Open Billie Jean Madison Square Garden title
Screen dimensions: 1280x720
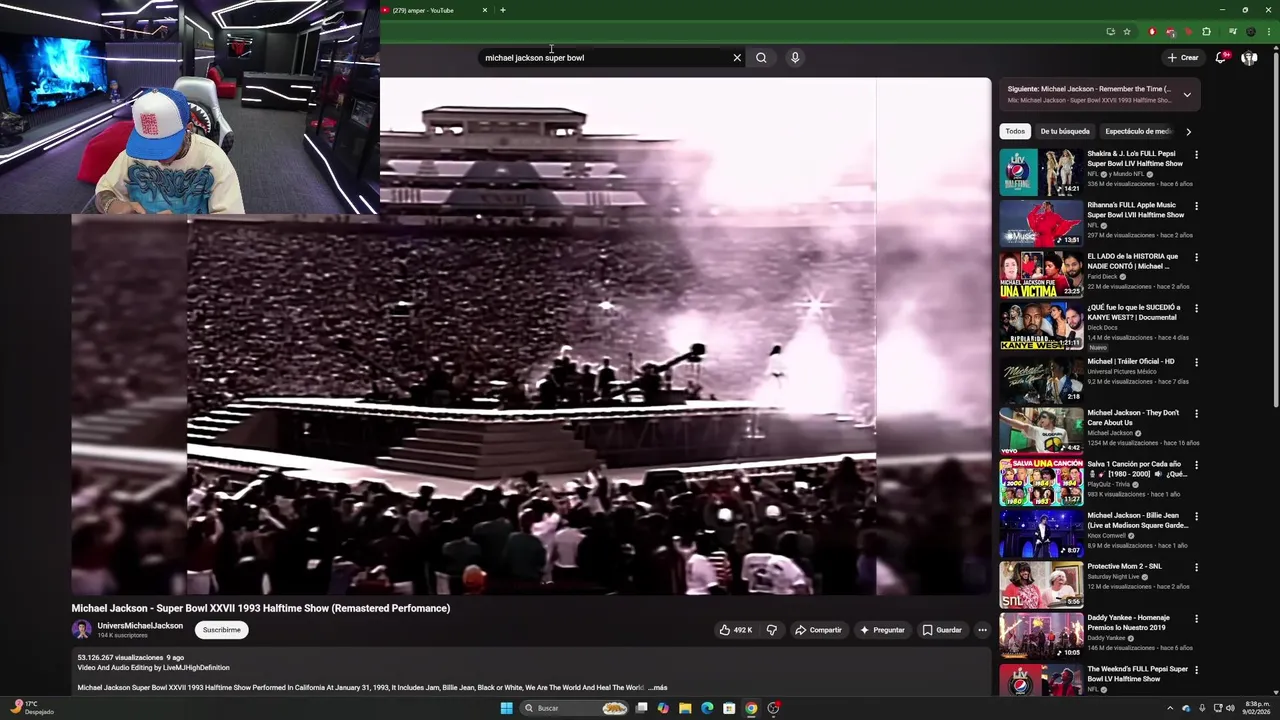coord(1138,520)
